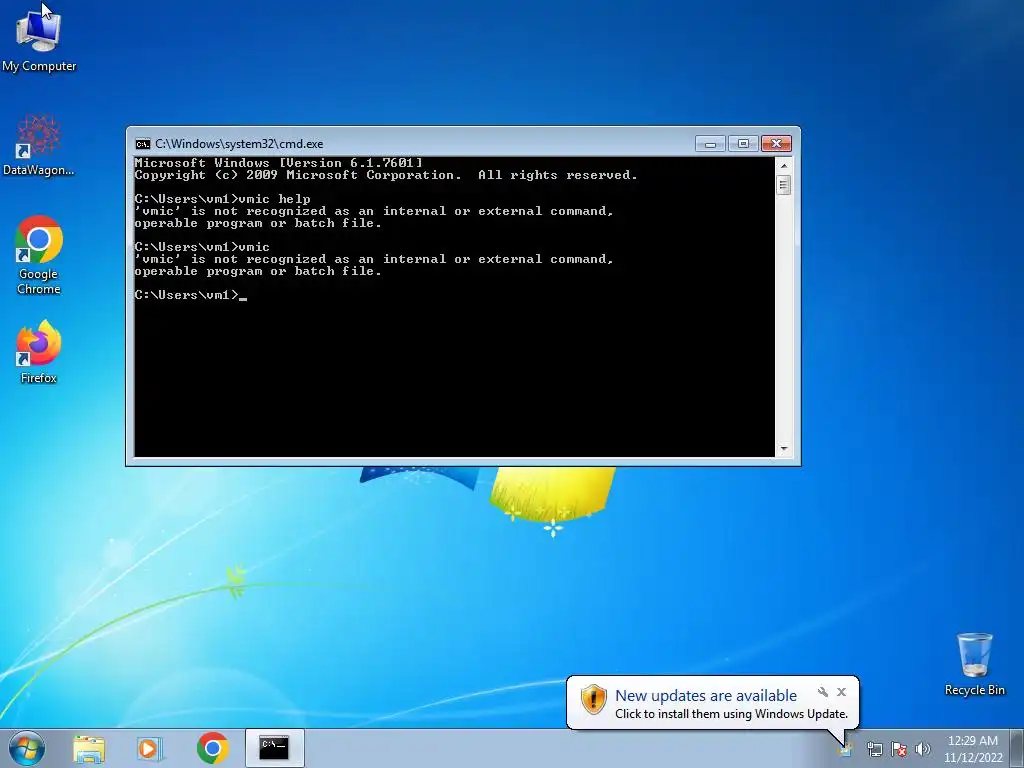Viewport: 1024px width, 768px height.
Task: Click the console scrollbar down arrow
Action: pos(784,449)
